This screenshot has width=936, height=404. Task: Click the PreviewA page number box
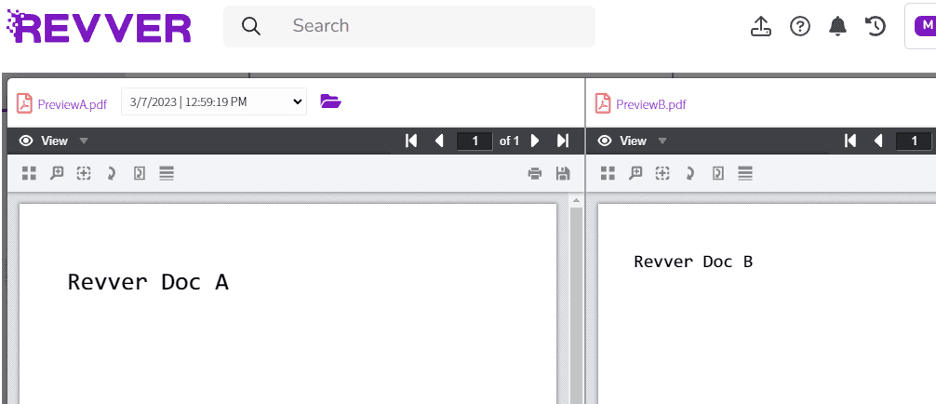click(475, 141)
